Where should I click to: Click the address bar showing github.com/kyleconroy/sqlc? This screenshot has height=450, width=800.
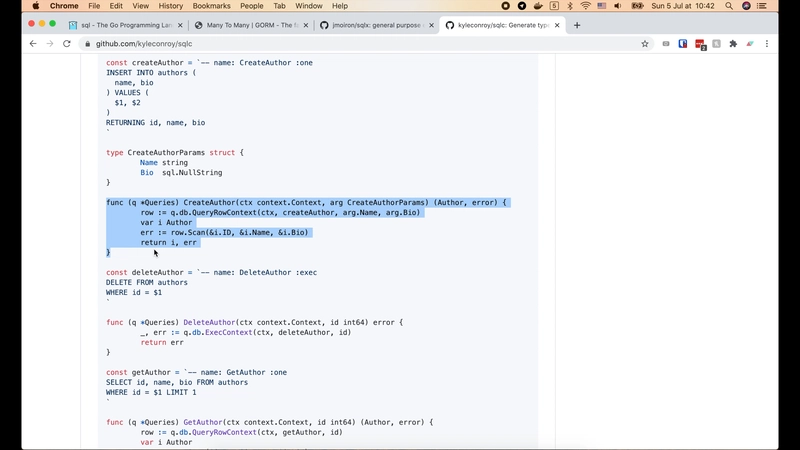(x=300, y=44)
